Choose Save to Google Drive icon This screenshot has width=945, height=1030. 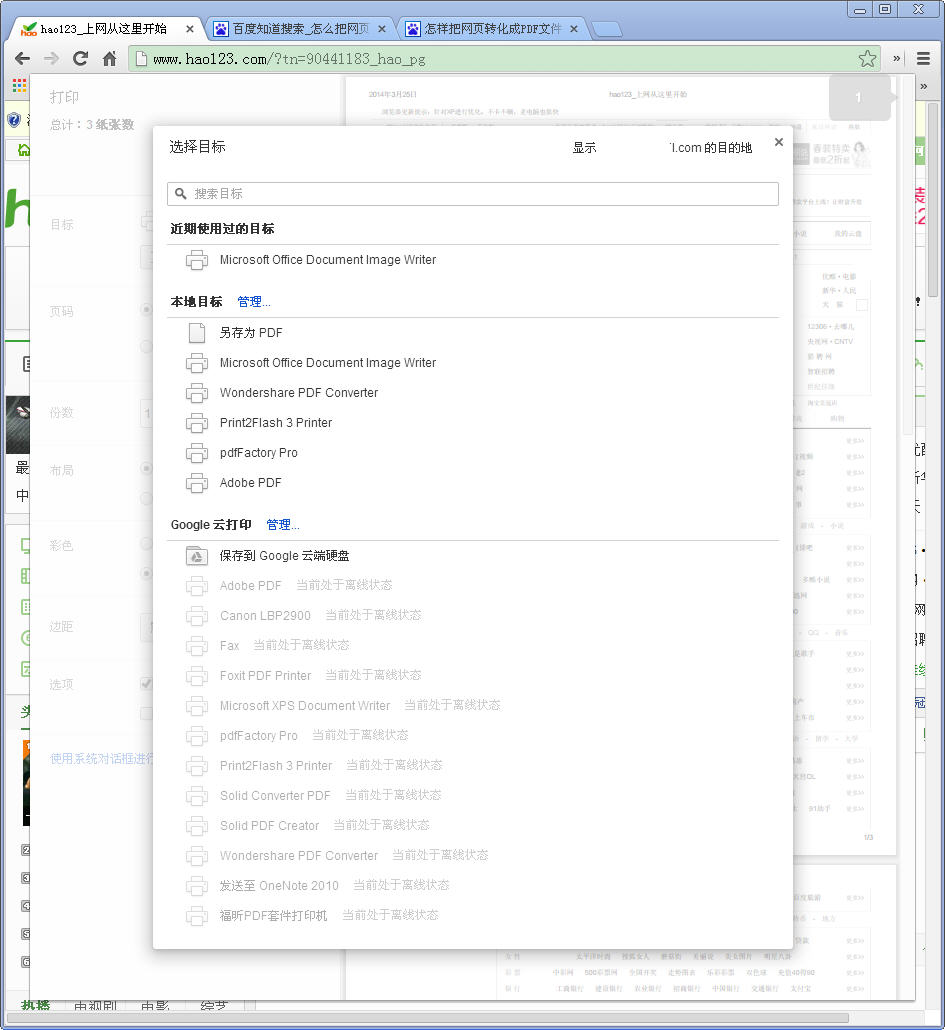pyautogui.click(x=197, y=556)
